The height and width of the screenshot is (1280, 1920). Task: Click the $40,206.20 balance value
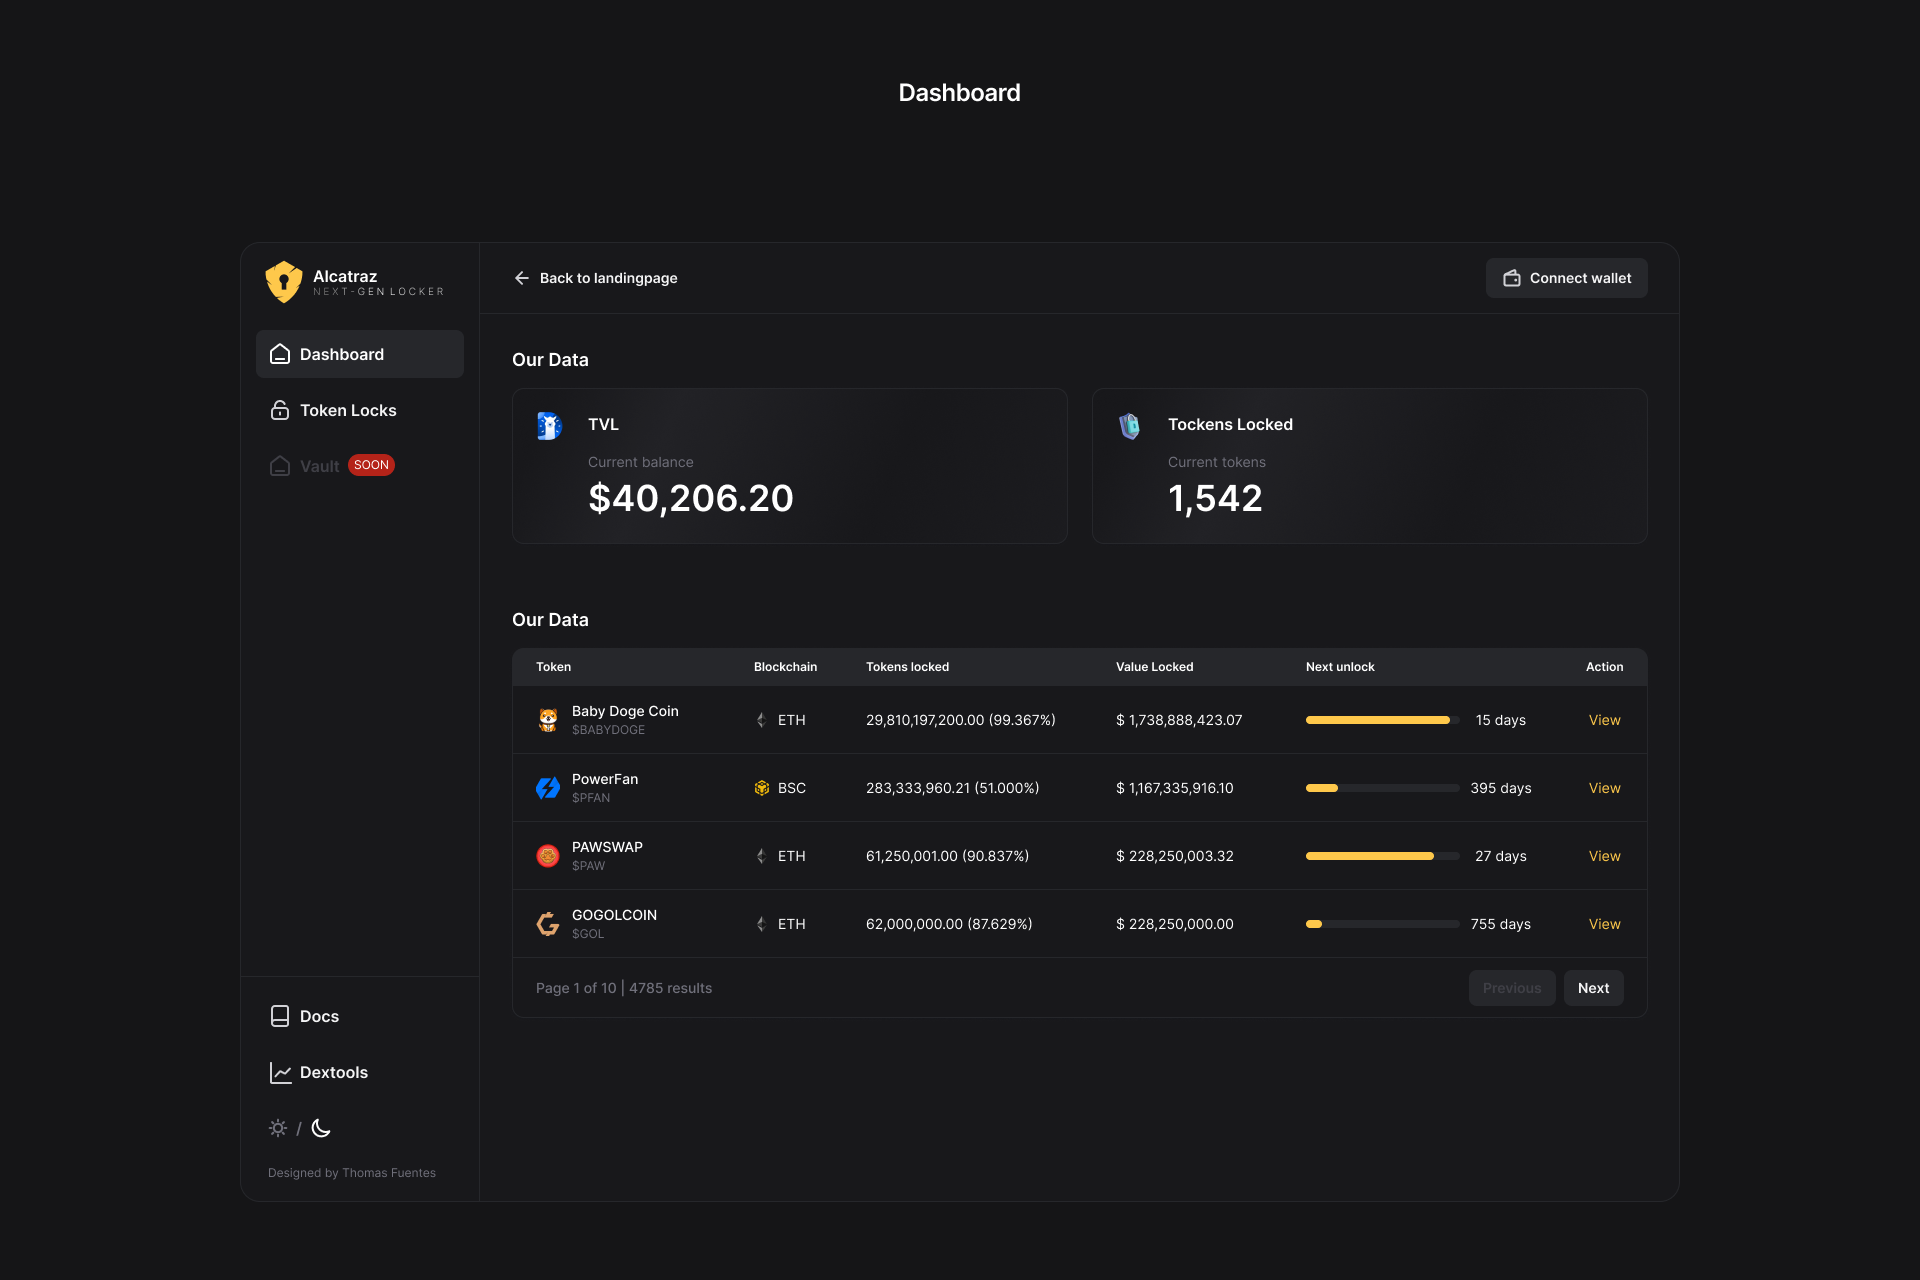click(691, 498)
